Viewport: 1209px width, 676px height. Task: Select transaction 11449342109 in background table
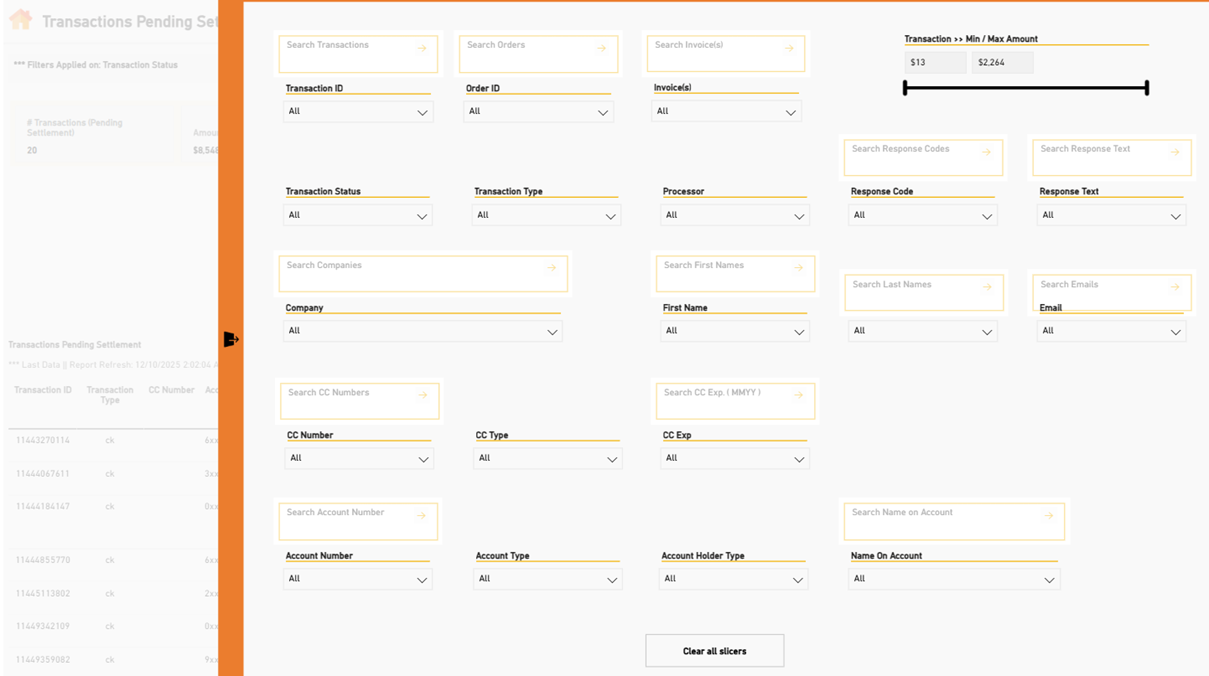(x=43, y=627)
